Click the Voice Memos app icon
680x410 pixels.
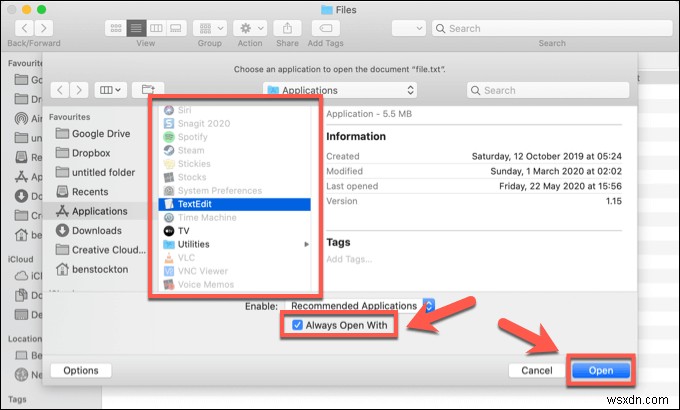pyautogui.click(x=169, y=285)
